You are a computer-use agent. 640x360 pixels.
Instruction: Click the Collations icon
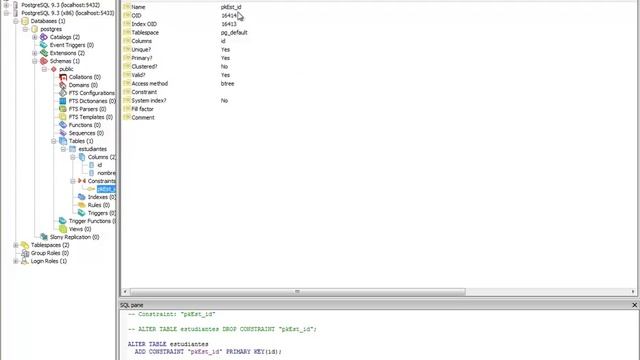(63, 77)
